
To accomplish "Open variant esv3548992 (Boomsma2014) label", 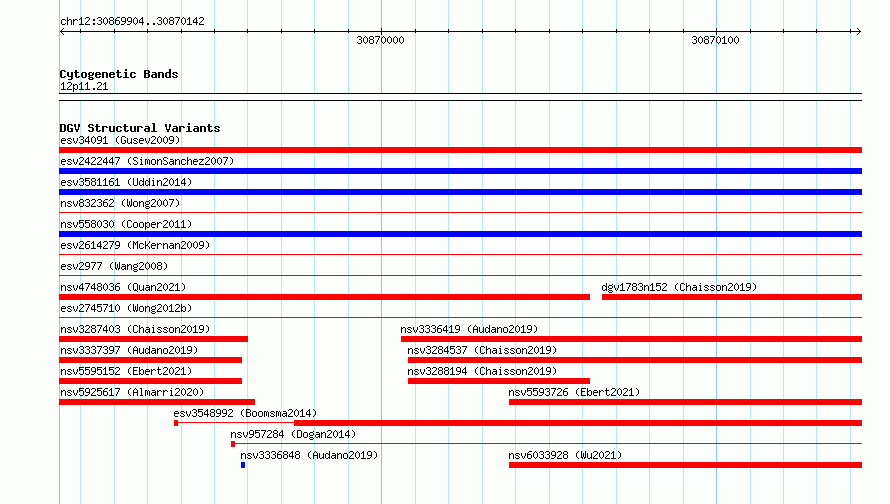I will coord(245,413).
